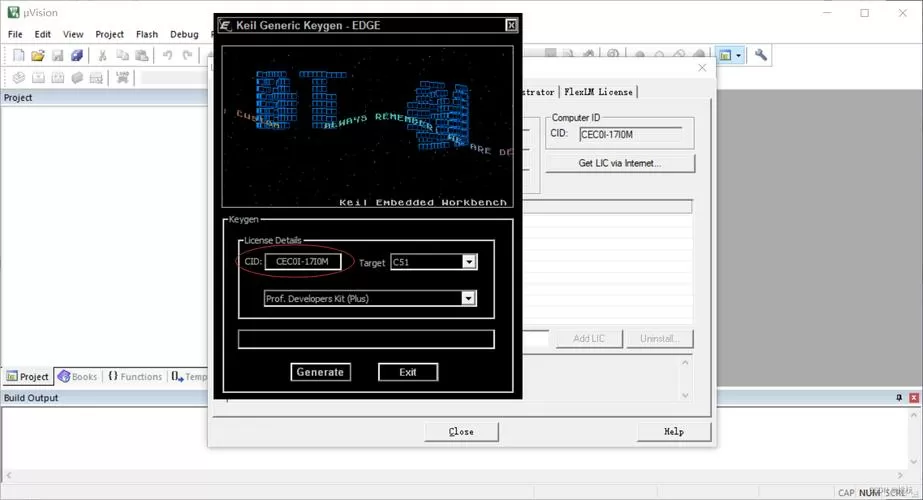Click Build Output scroll left arrow

8,475
